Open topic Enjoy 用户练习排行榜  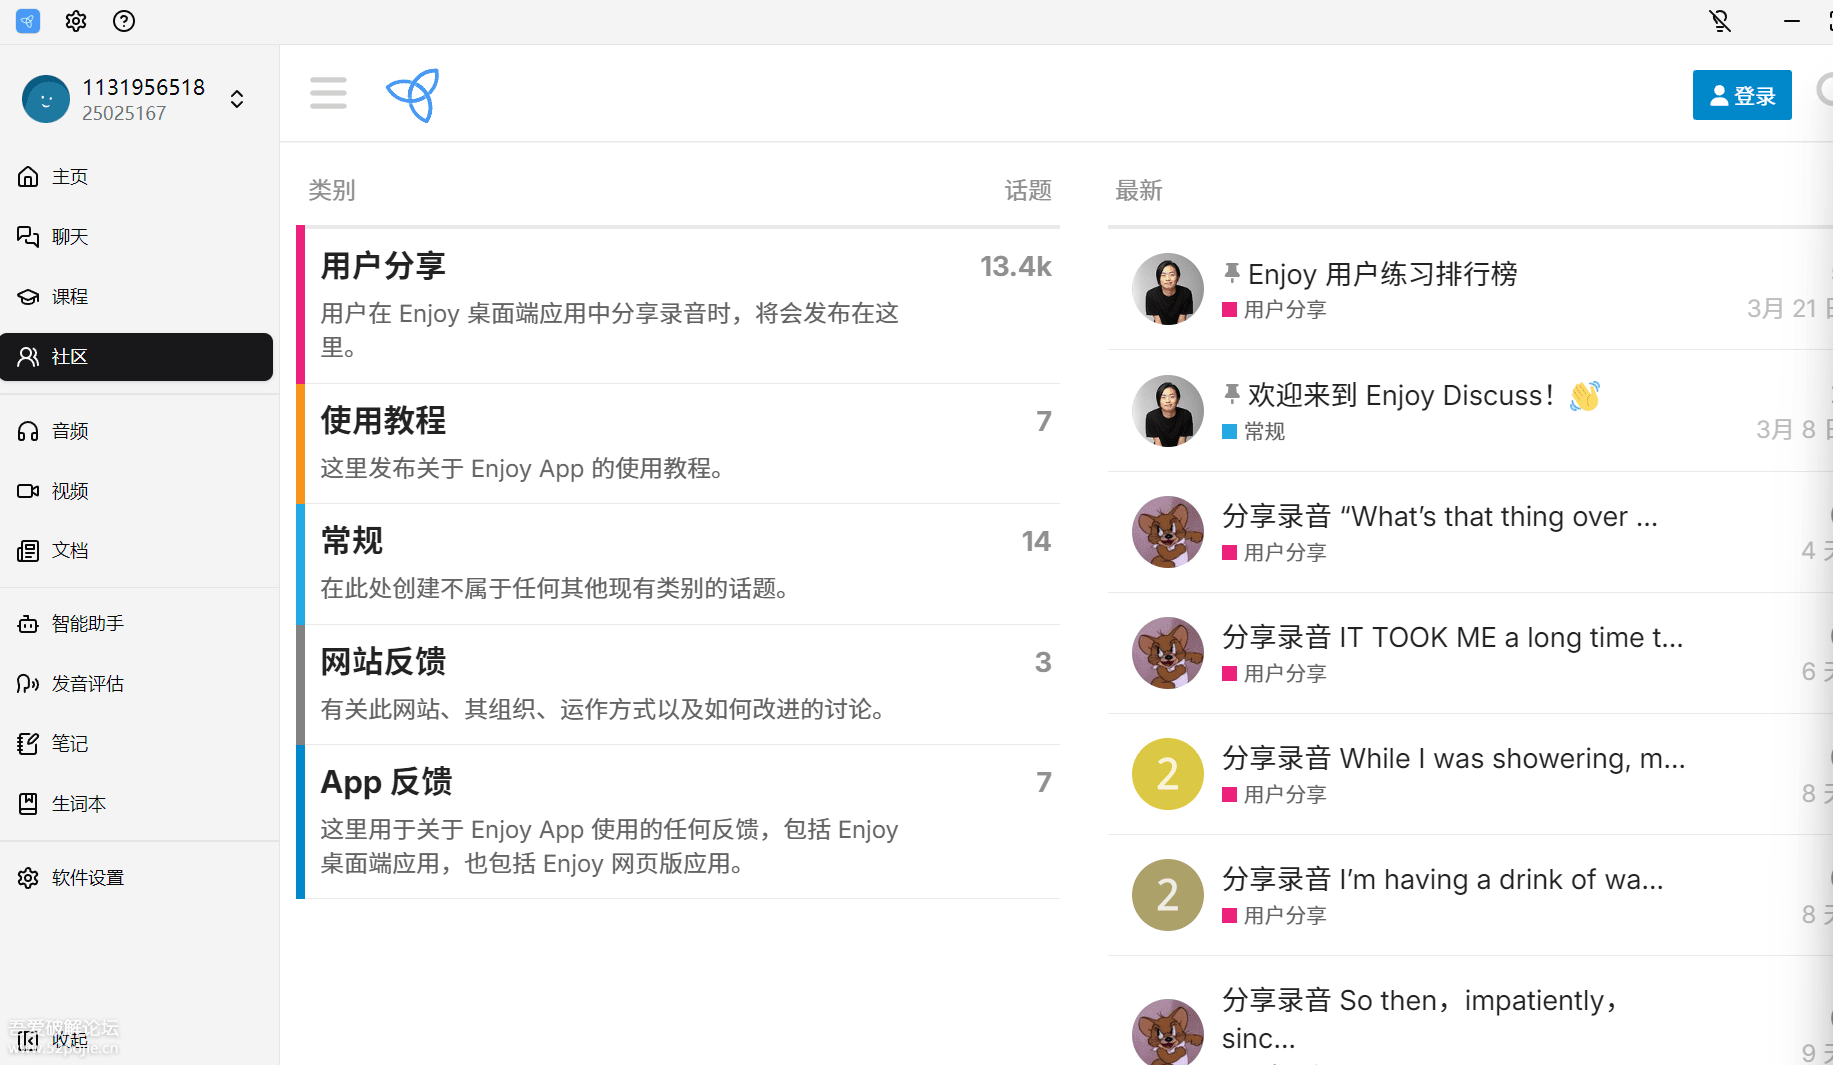tap(1382, 274)
